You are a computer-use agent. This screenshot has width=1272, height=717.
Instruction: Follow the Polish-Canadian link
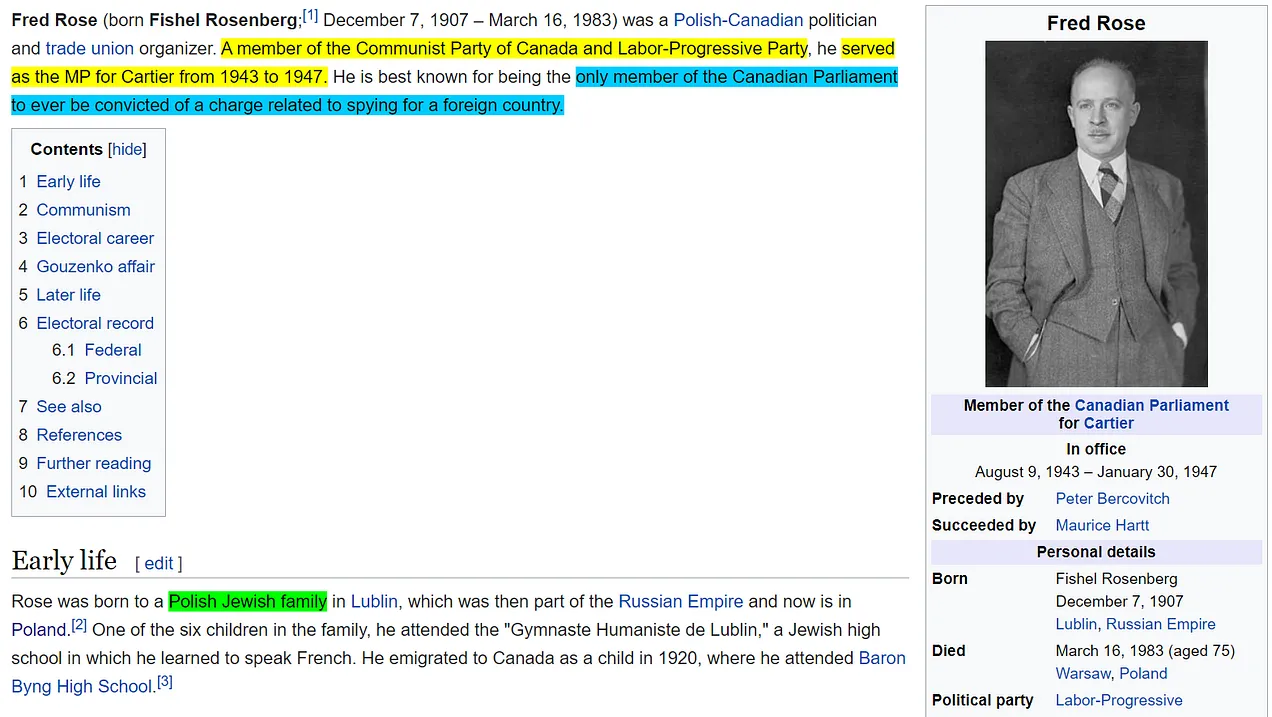(738, 20)
